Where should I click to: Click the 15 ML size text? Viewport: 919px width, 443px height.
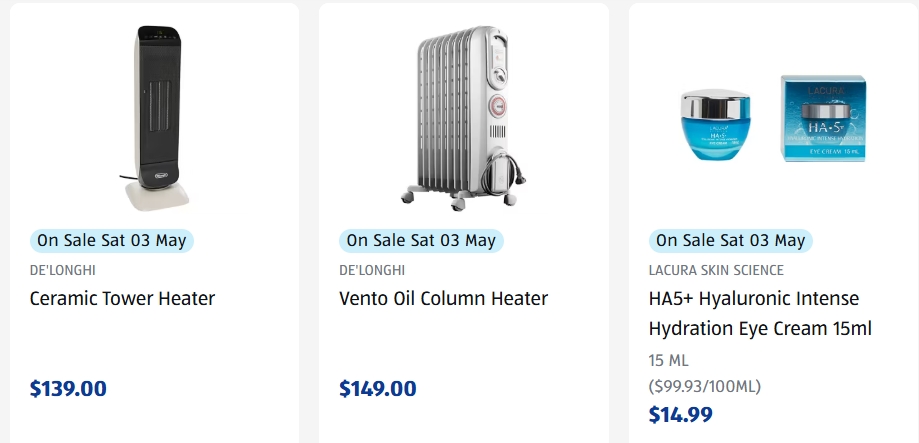click(x=669, y=360)
